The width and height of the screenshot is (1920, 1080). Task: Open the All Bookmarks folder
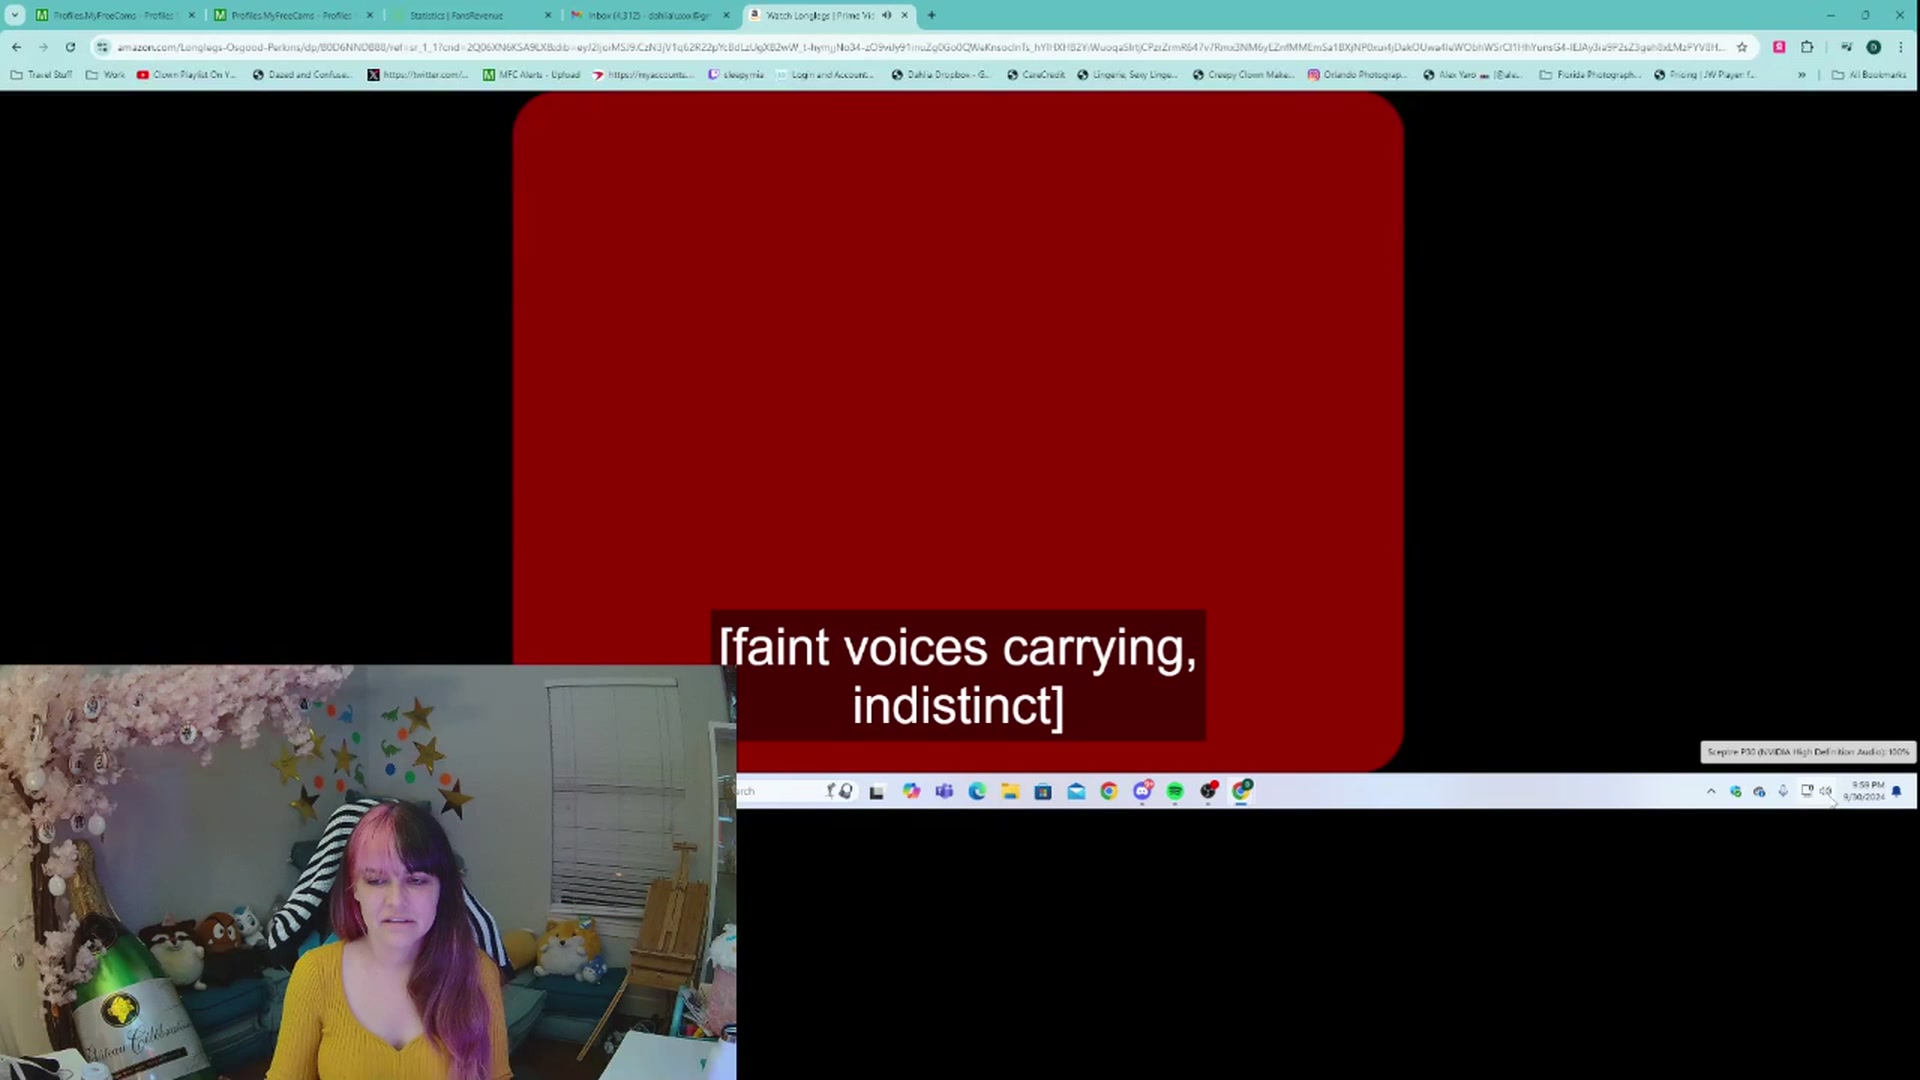pos(1869,75)
